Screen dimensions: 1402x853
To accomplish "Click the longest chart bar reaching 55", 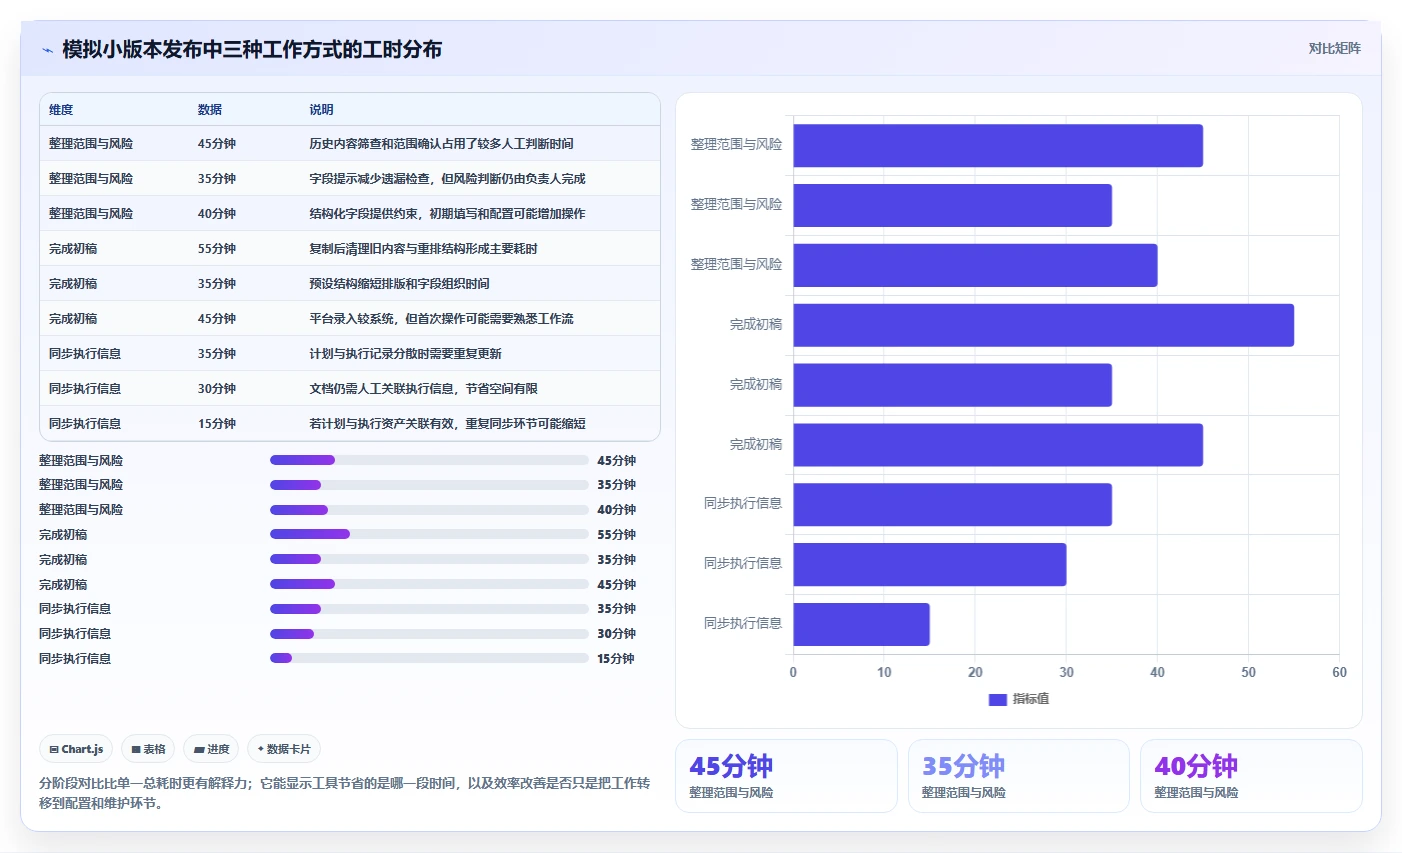I will 1043,325.
